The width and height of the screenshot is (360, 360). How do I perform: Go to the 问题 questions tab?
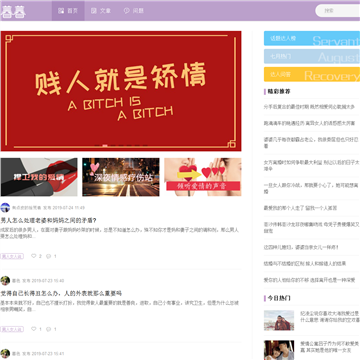coord(134,11)
